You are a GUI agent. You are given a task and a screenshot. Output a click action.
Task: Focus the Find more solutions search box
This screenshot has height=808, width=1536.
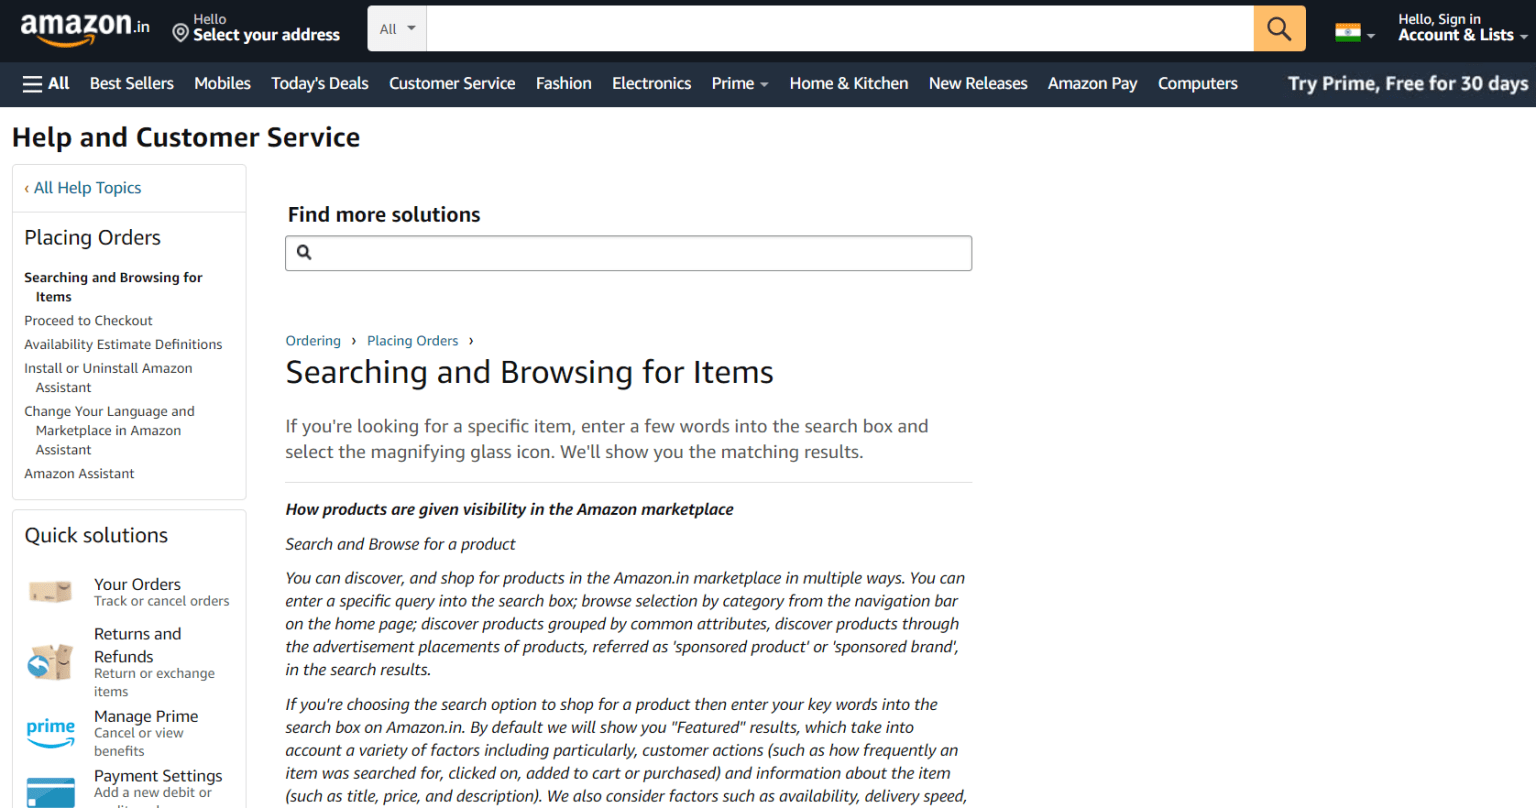click(x=628, y=253)
